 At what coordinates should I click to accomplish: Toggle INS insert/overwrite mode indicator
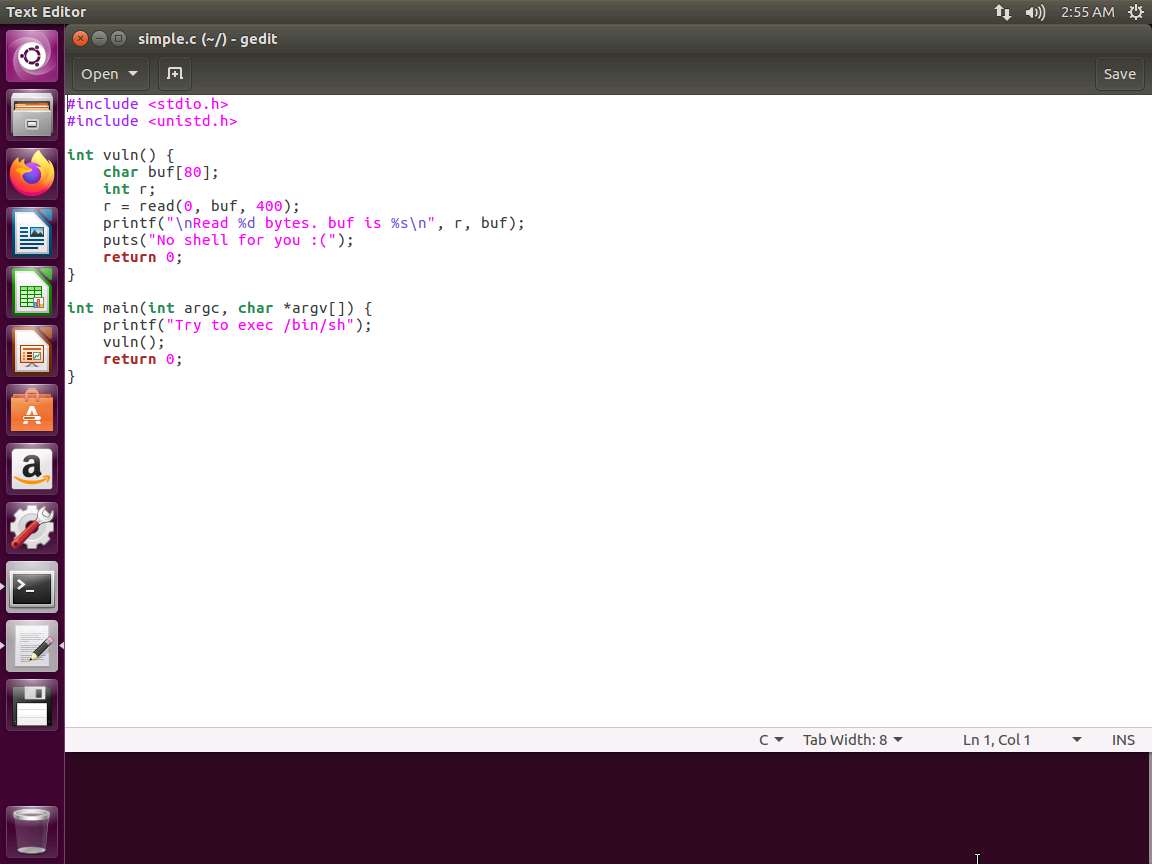click(x=1123, y=740)
